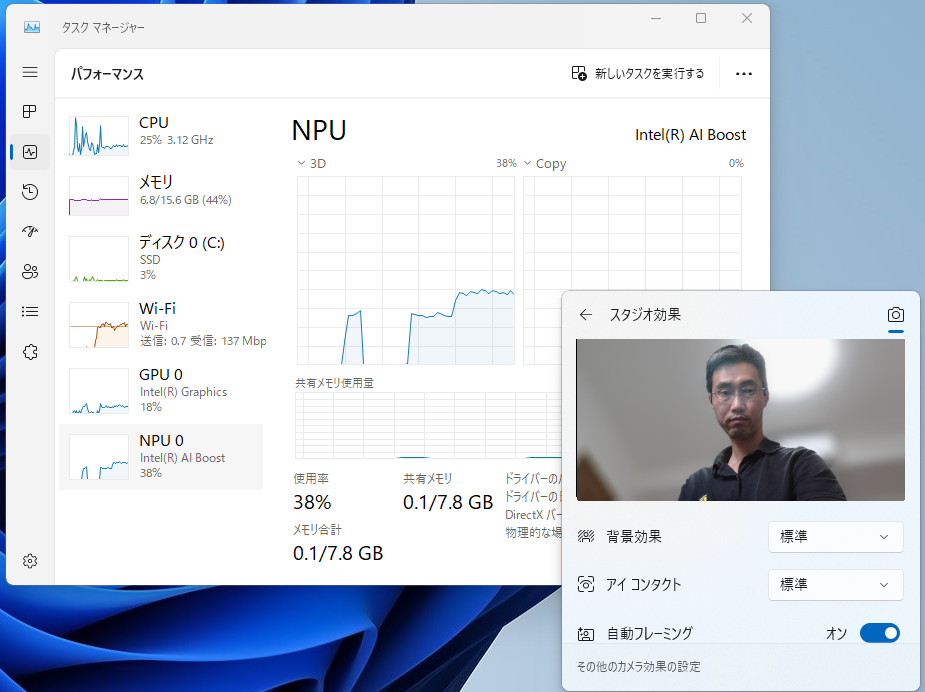Open the Details page
This screenshot has height=692, width=925.
click(x=30, y=311)
